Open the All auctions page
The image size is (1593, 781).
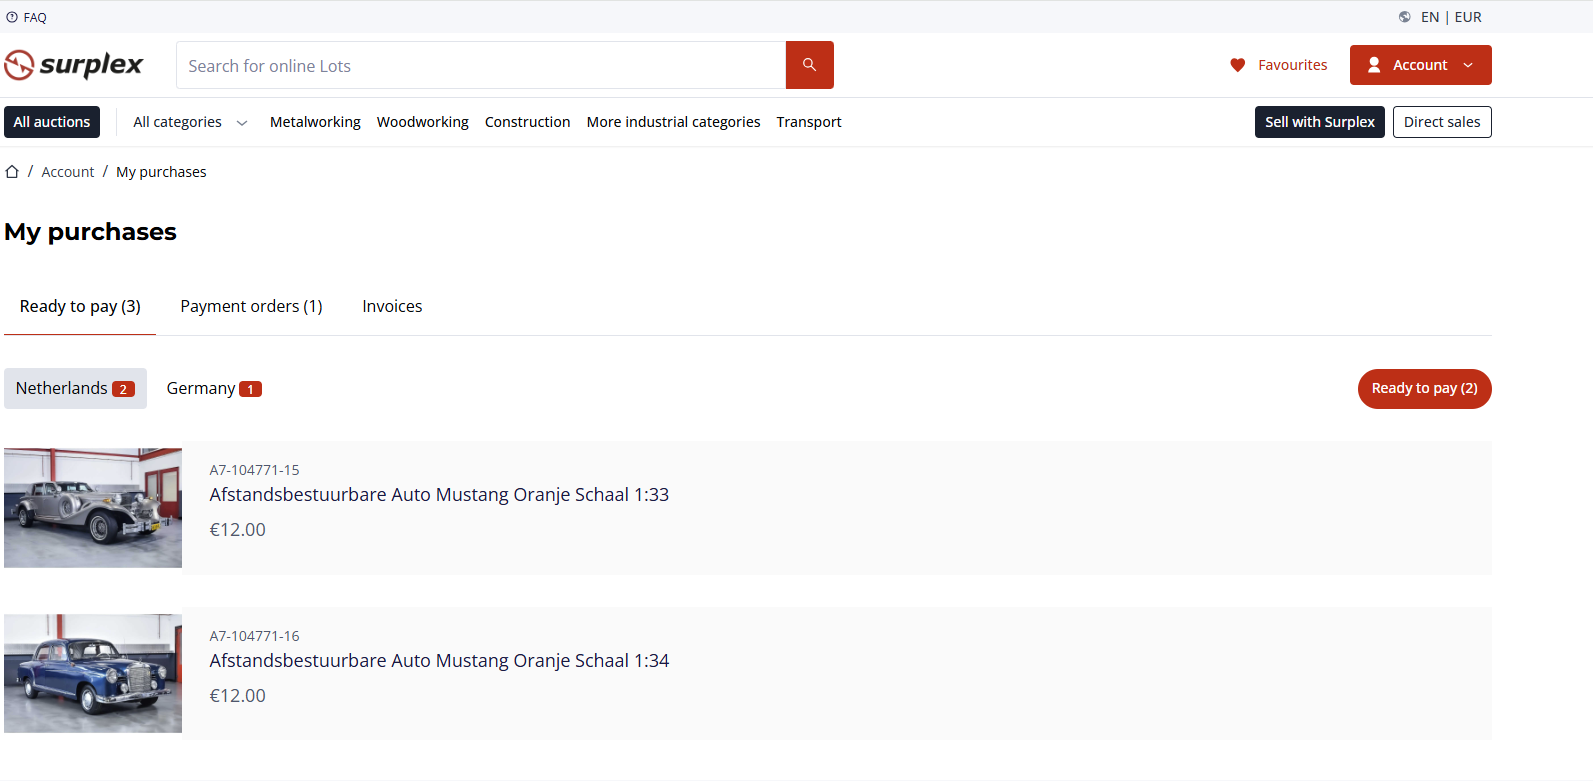[52, 122]
